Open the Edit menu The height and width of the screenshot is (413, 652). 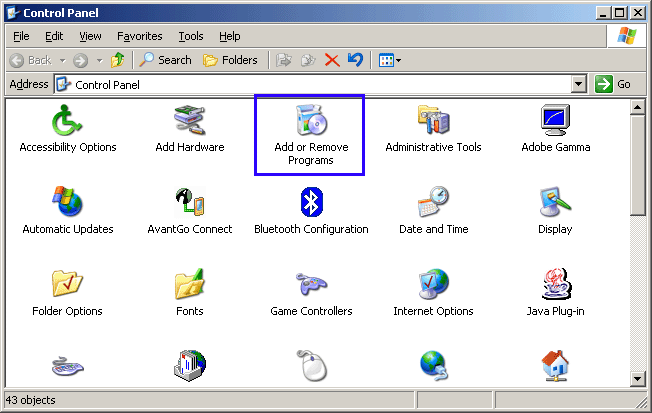(54, 37)
